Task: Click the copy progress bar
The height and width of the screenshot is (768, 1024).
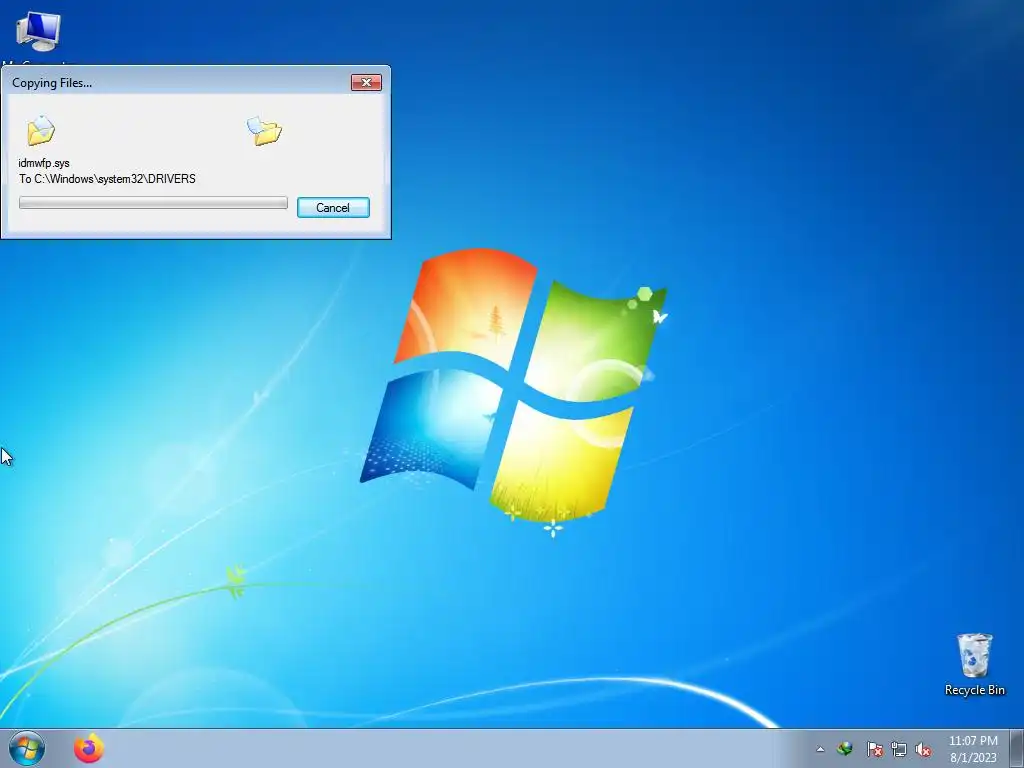Action: tap(153, 203)
